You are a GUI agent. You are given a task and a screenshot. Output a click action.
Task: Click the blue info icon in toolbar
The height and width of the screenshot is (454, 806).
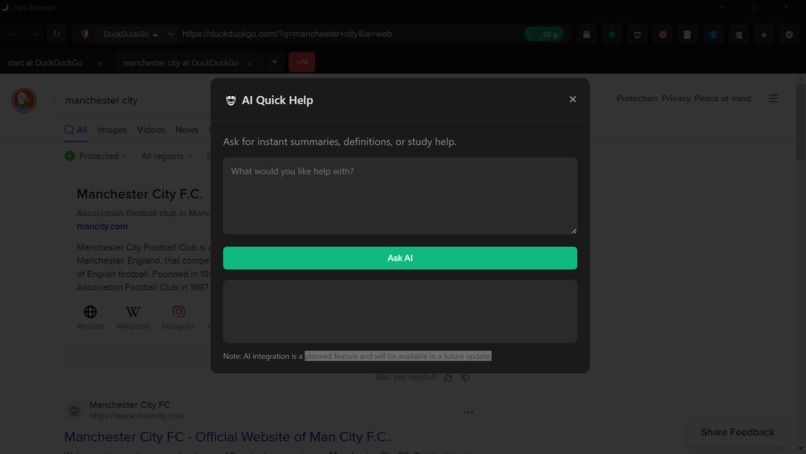[x=713, y=34]
